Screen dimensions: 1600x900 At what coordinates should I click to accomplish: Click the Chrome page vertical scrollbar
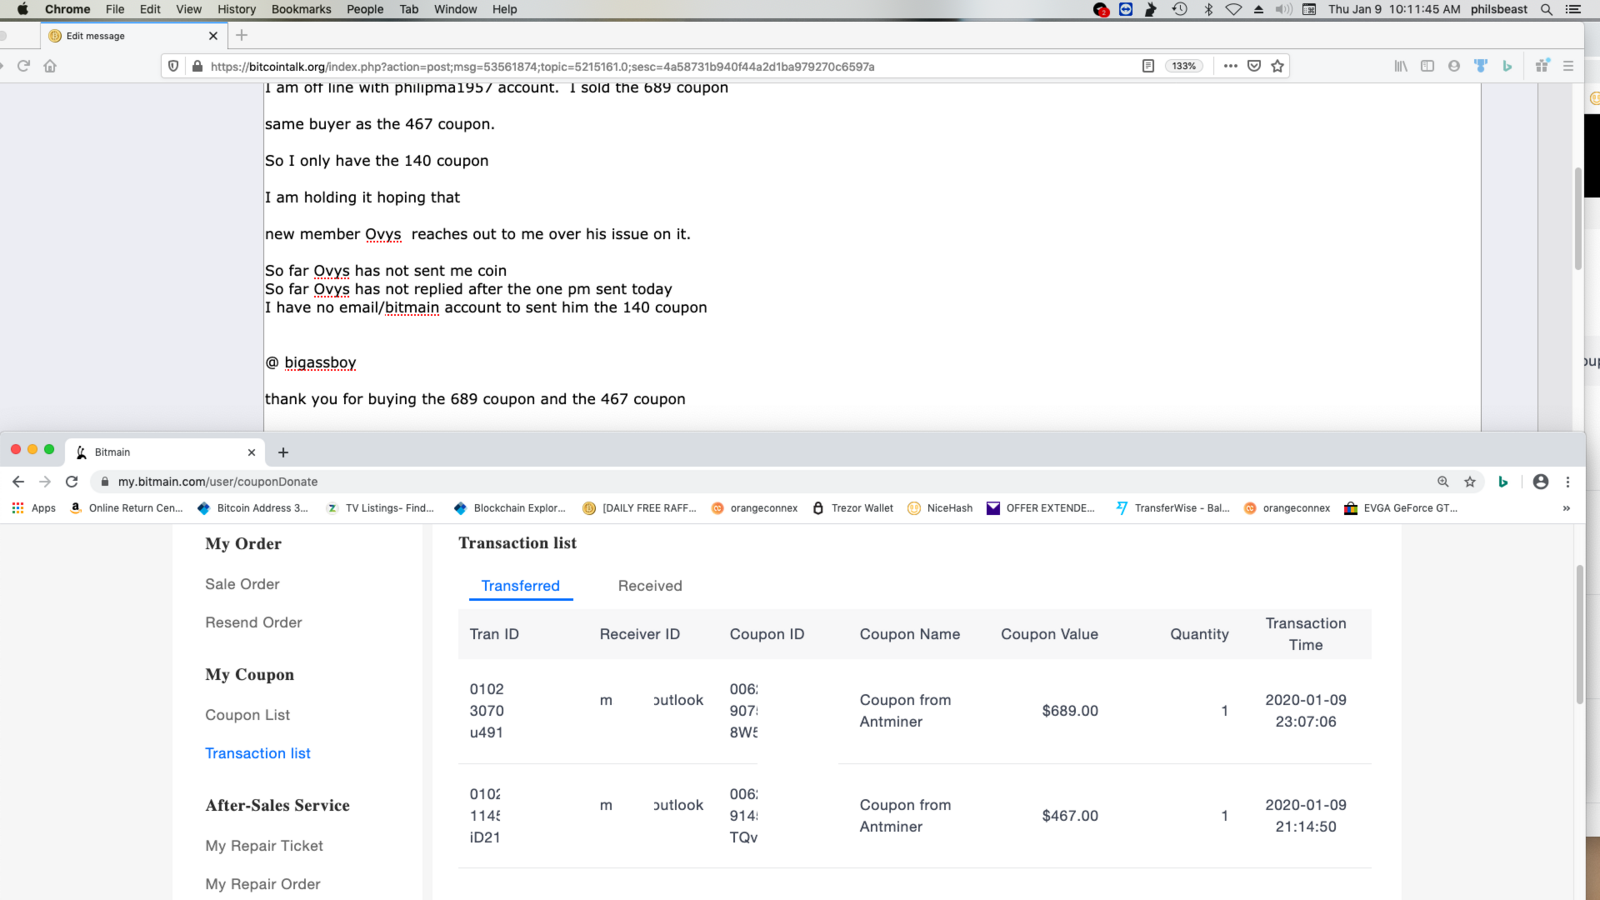click(x=1579, y=635)
